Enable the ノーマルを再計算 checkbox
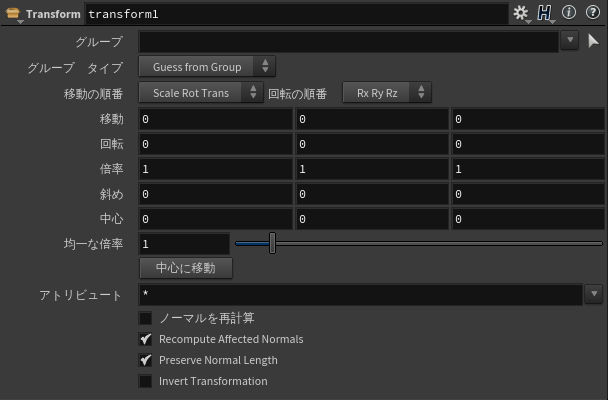The width and height of the screenshot is (608, 400). point(146,318)
